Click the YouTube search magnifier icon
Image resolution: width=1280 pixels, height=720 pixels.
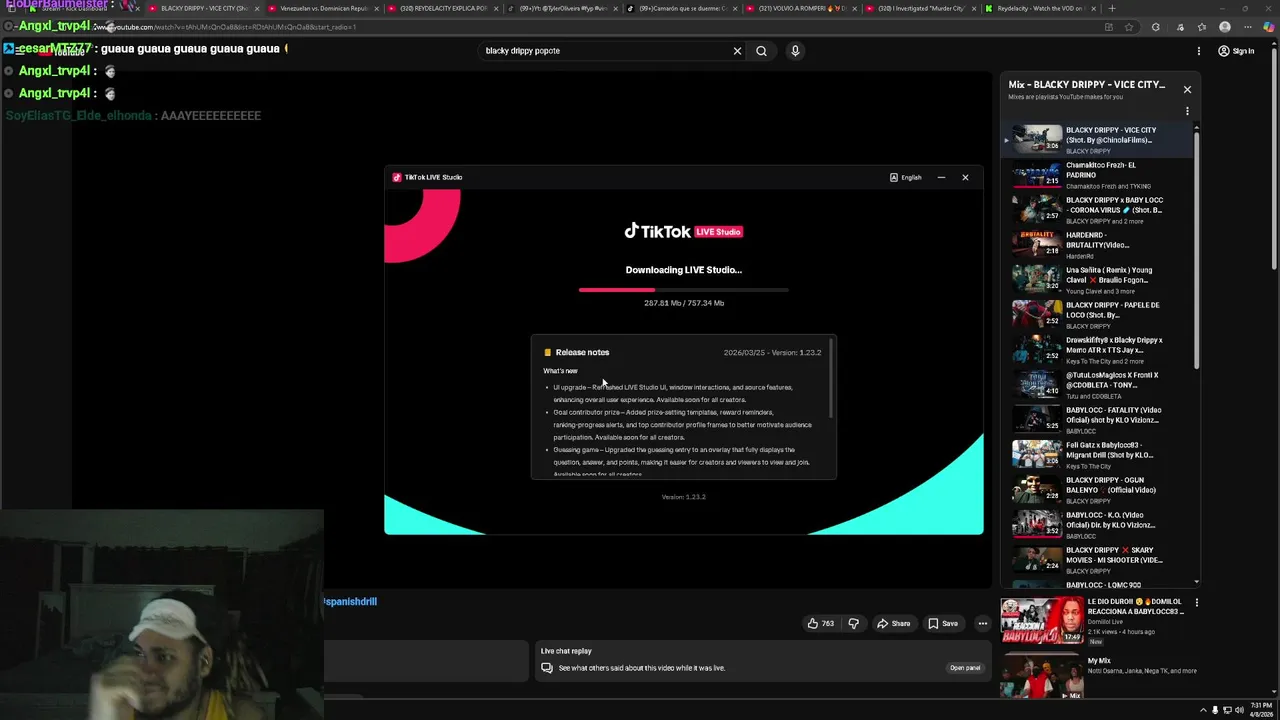(x=761, y=51)
